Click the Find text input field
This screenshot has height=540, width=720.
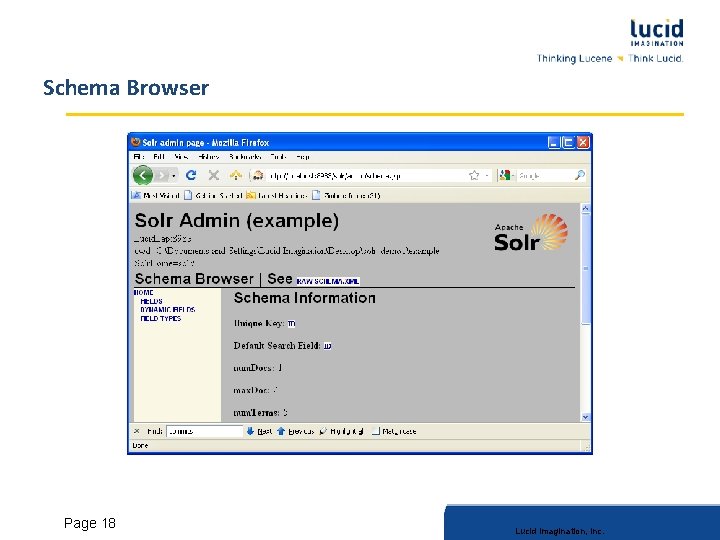[x=204, y=431]
